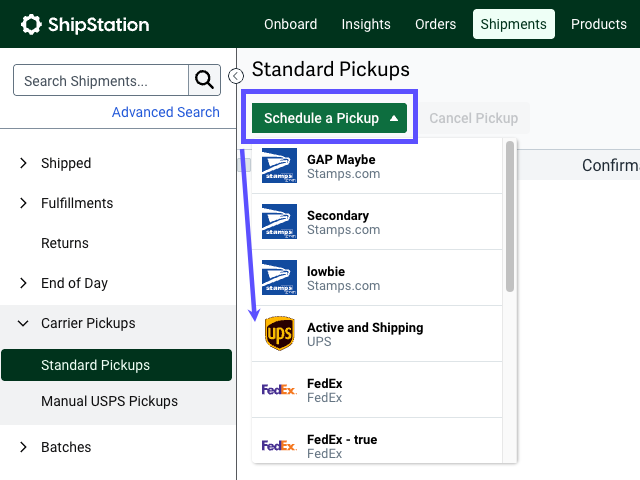Expand the Shipped section chevron

23,163
